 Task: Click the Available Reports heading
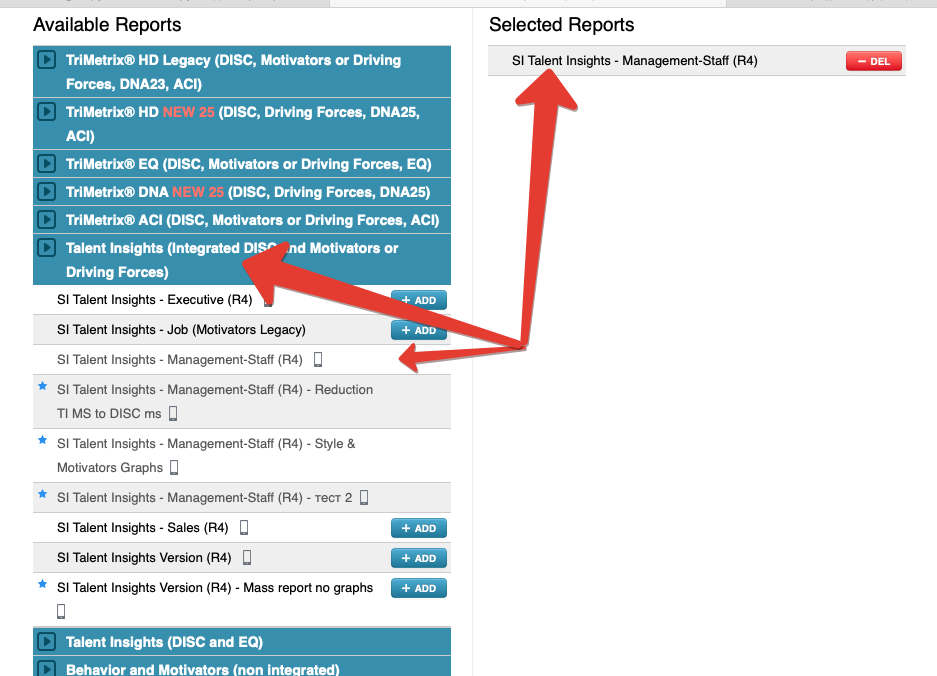click(107, 25)
